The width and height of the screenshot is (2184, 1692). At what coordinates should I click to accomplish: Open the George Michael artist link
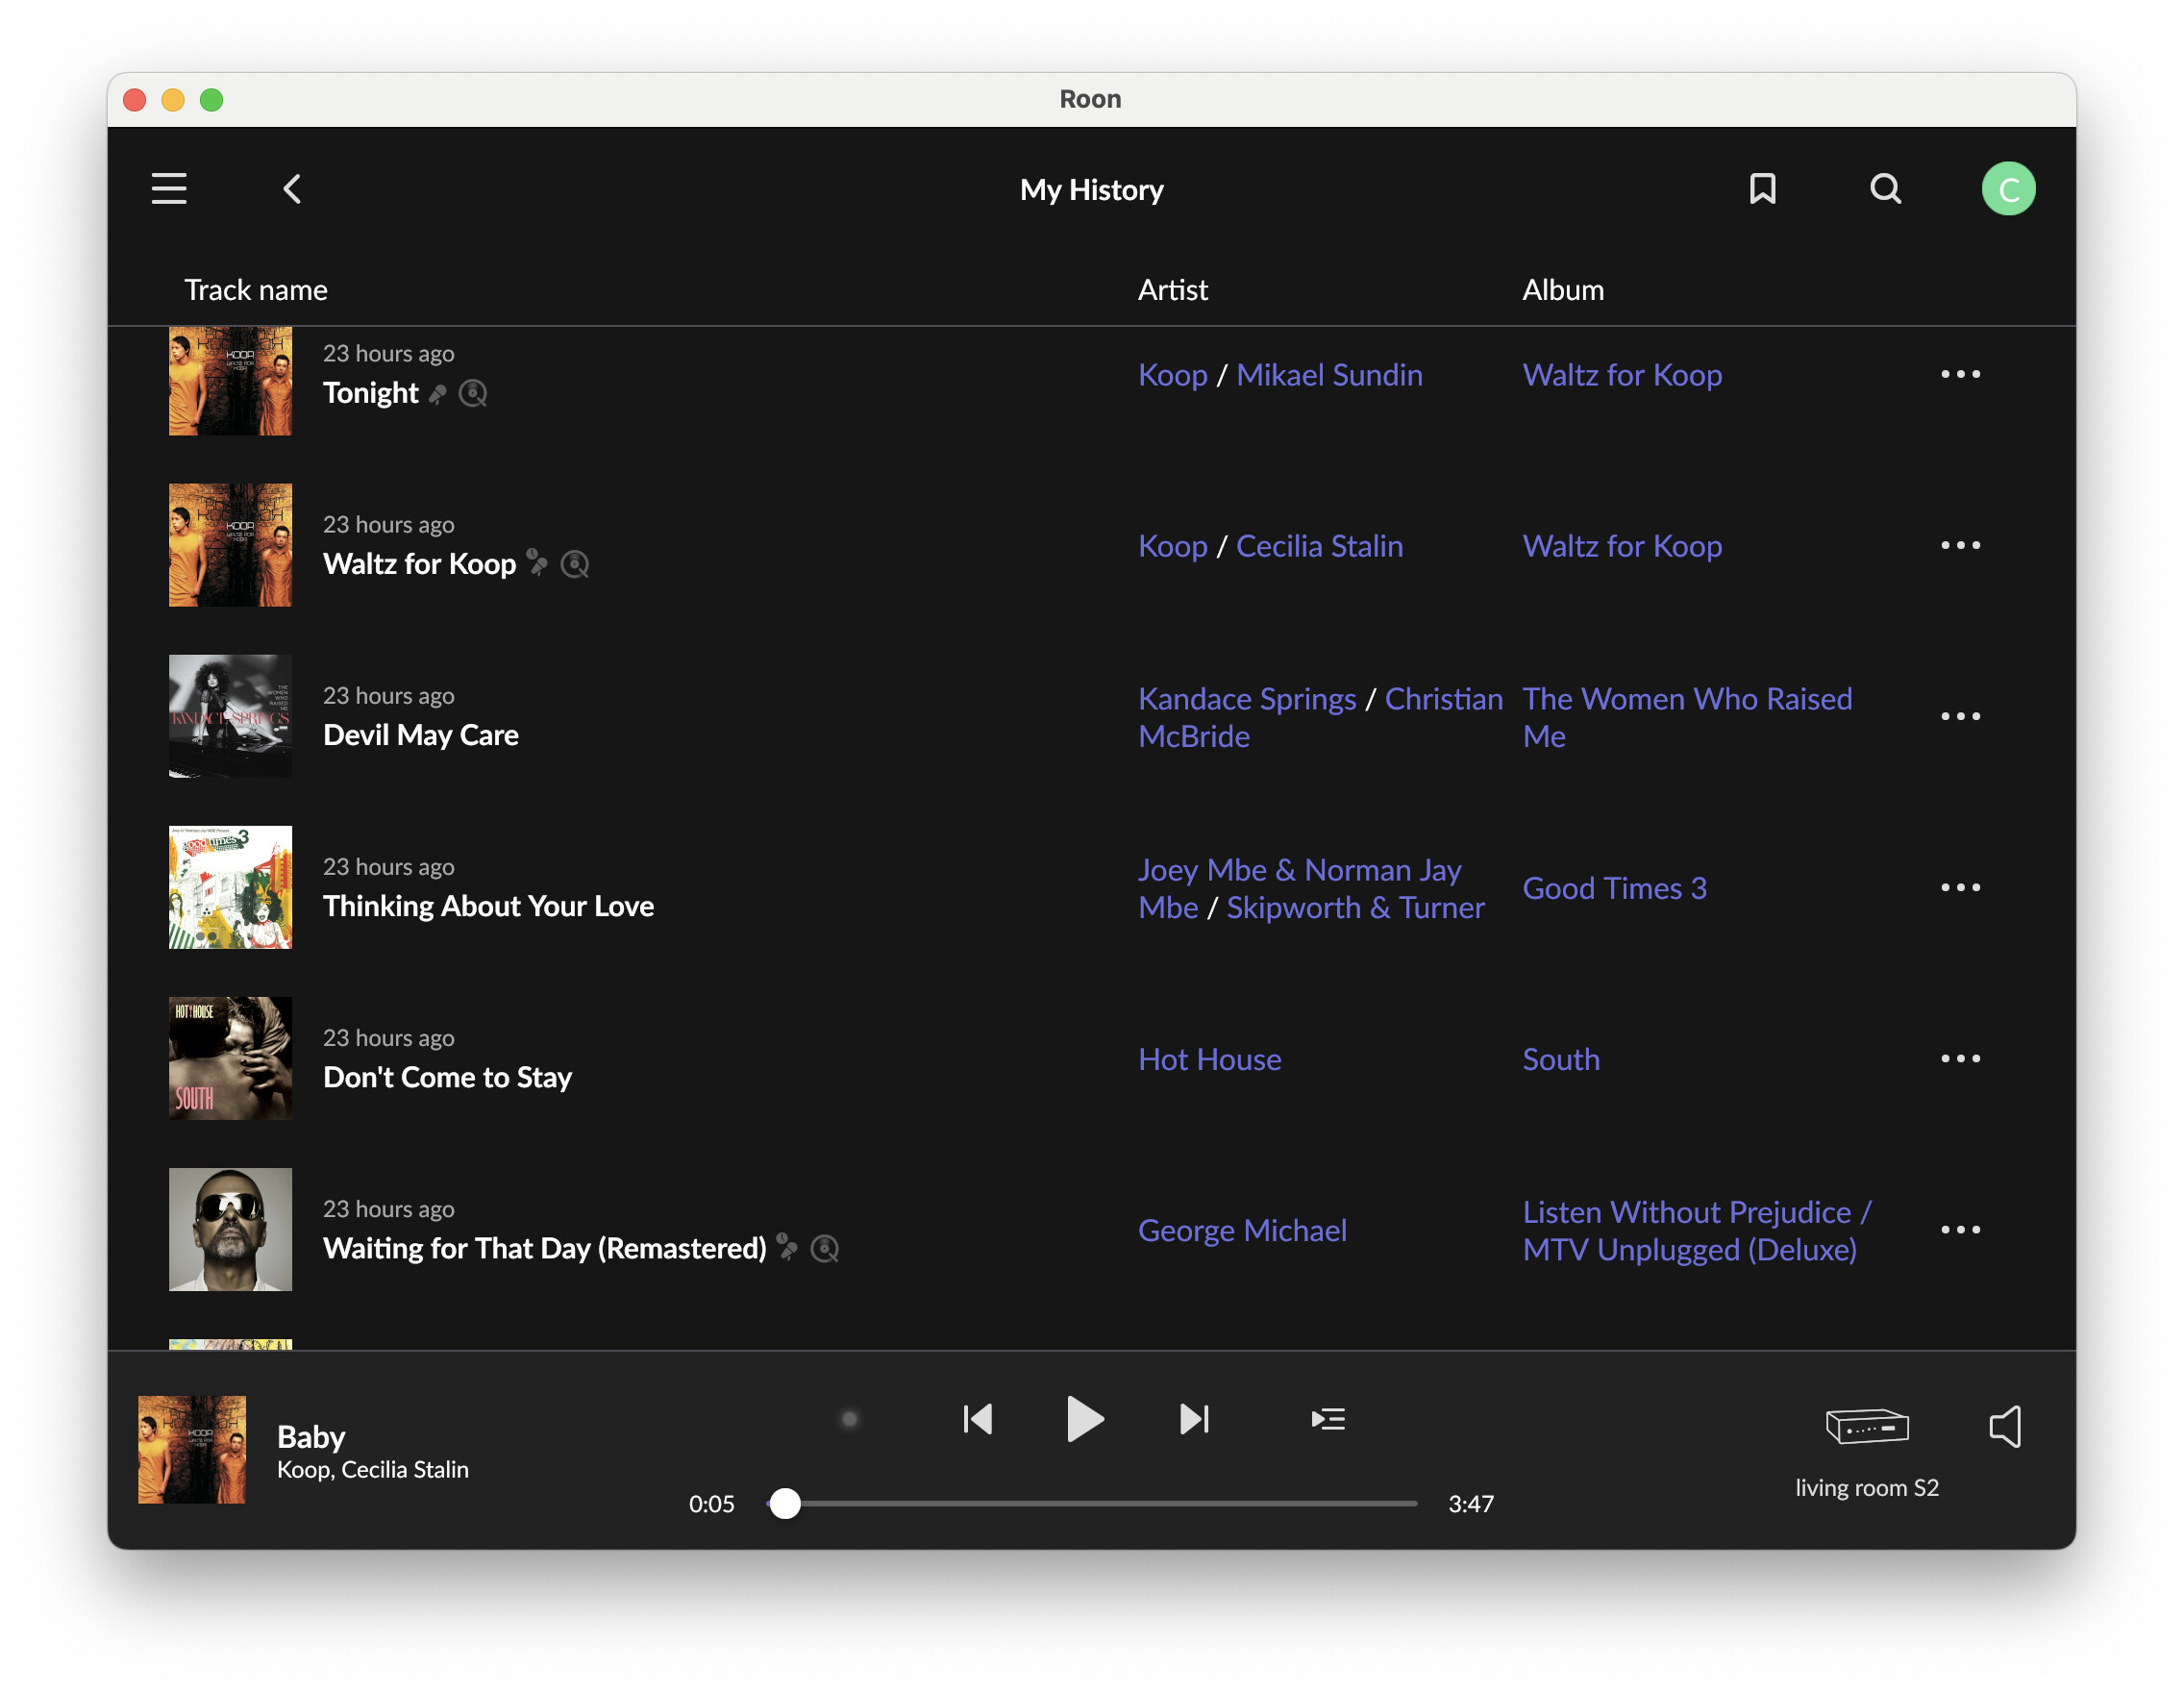tap(1242, 1230)
